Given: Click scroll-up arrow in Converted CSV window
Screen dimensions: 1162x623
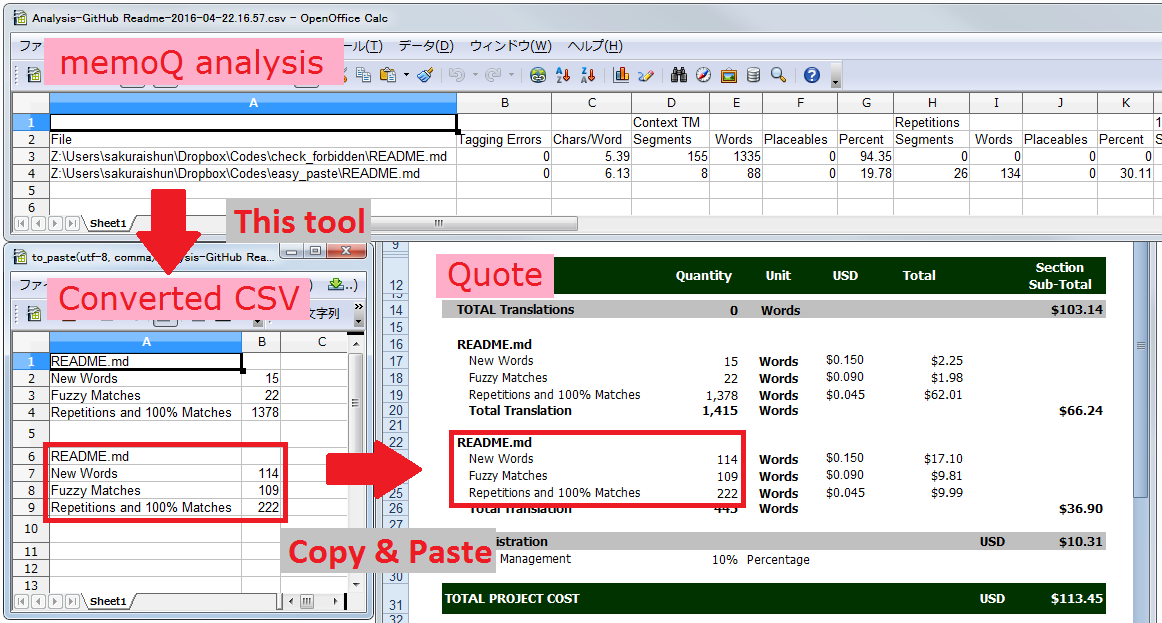Looking at the screenshot, I should click(356, 344).
